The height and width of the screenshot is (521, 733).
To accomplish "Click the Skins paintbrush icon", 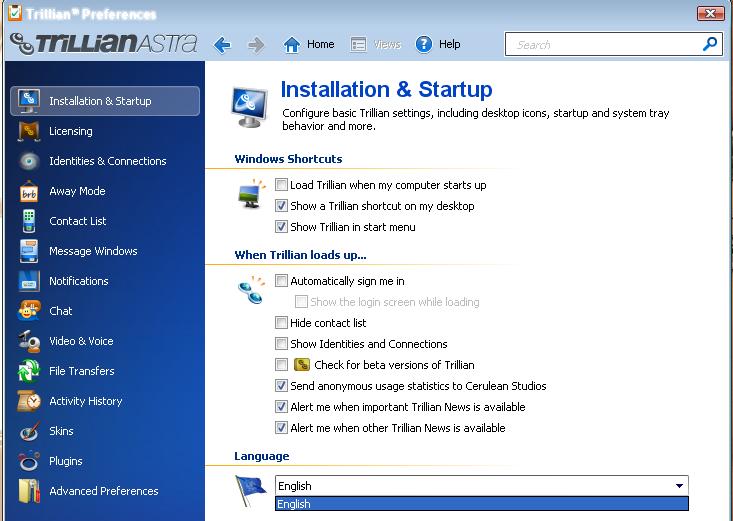I will [29, 431].
